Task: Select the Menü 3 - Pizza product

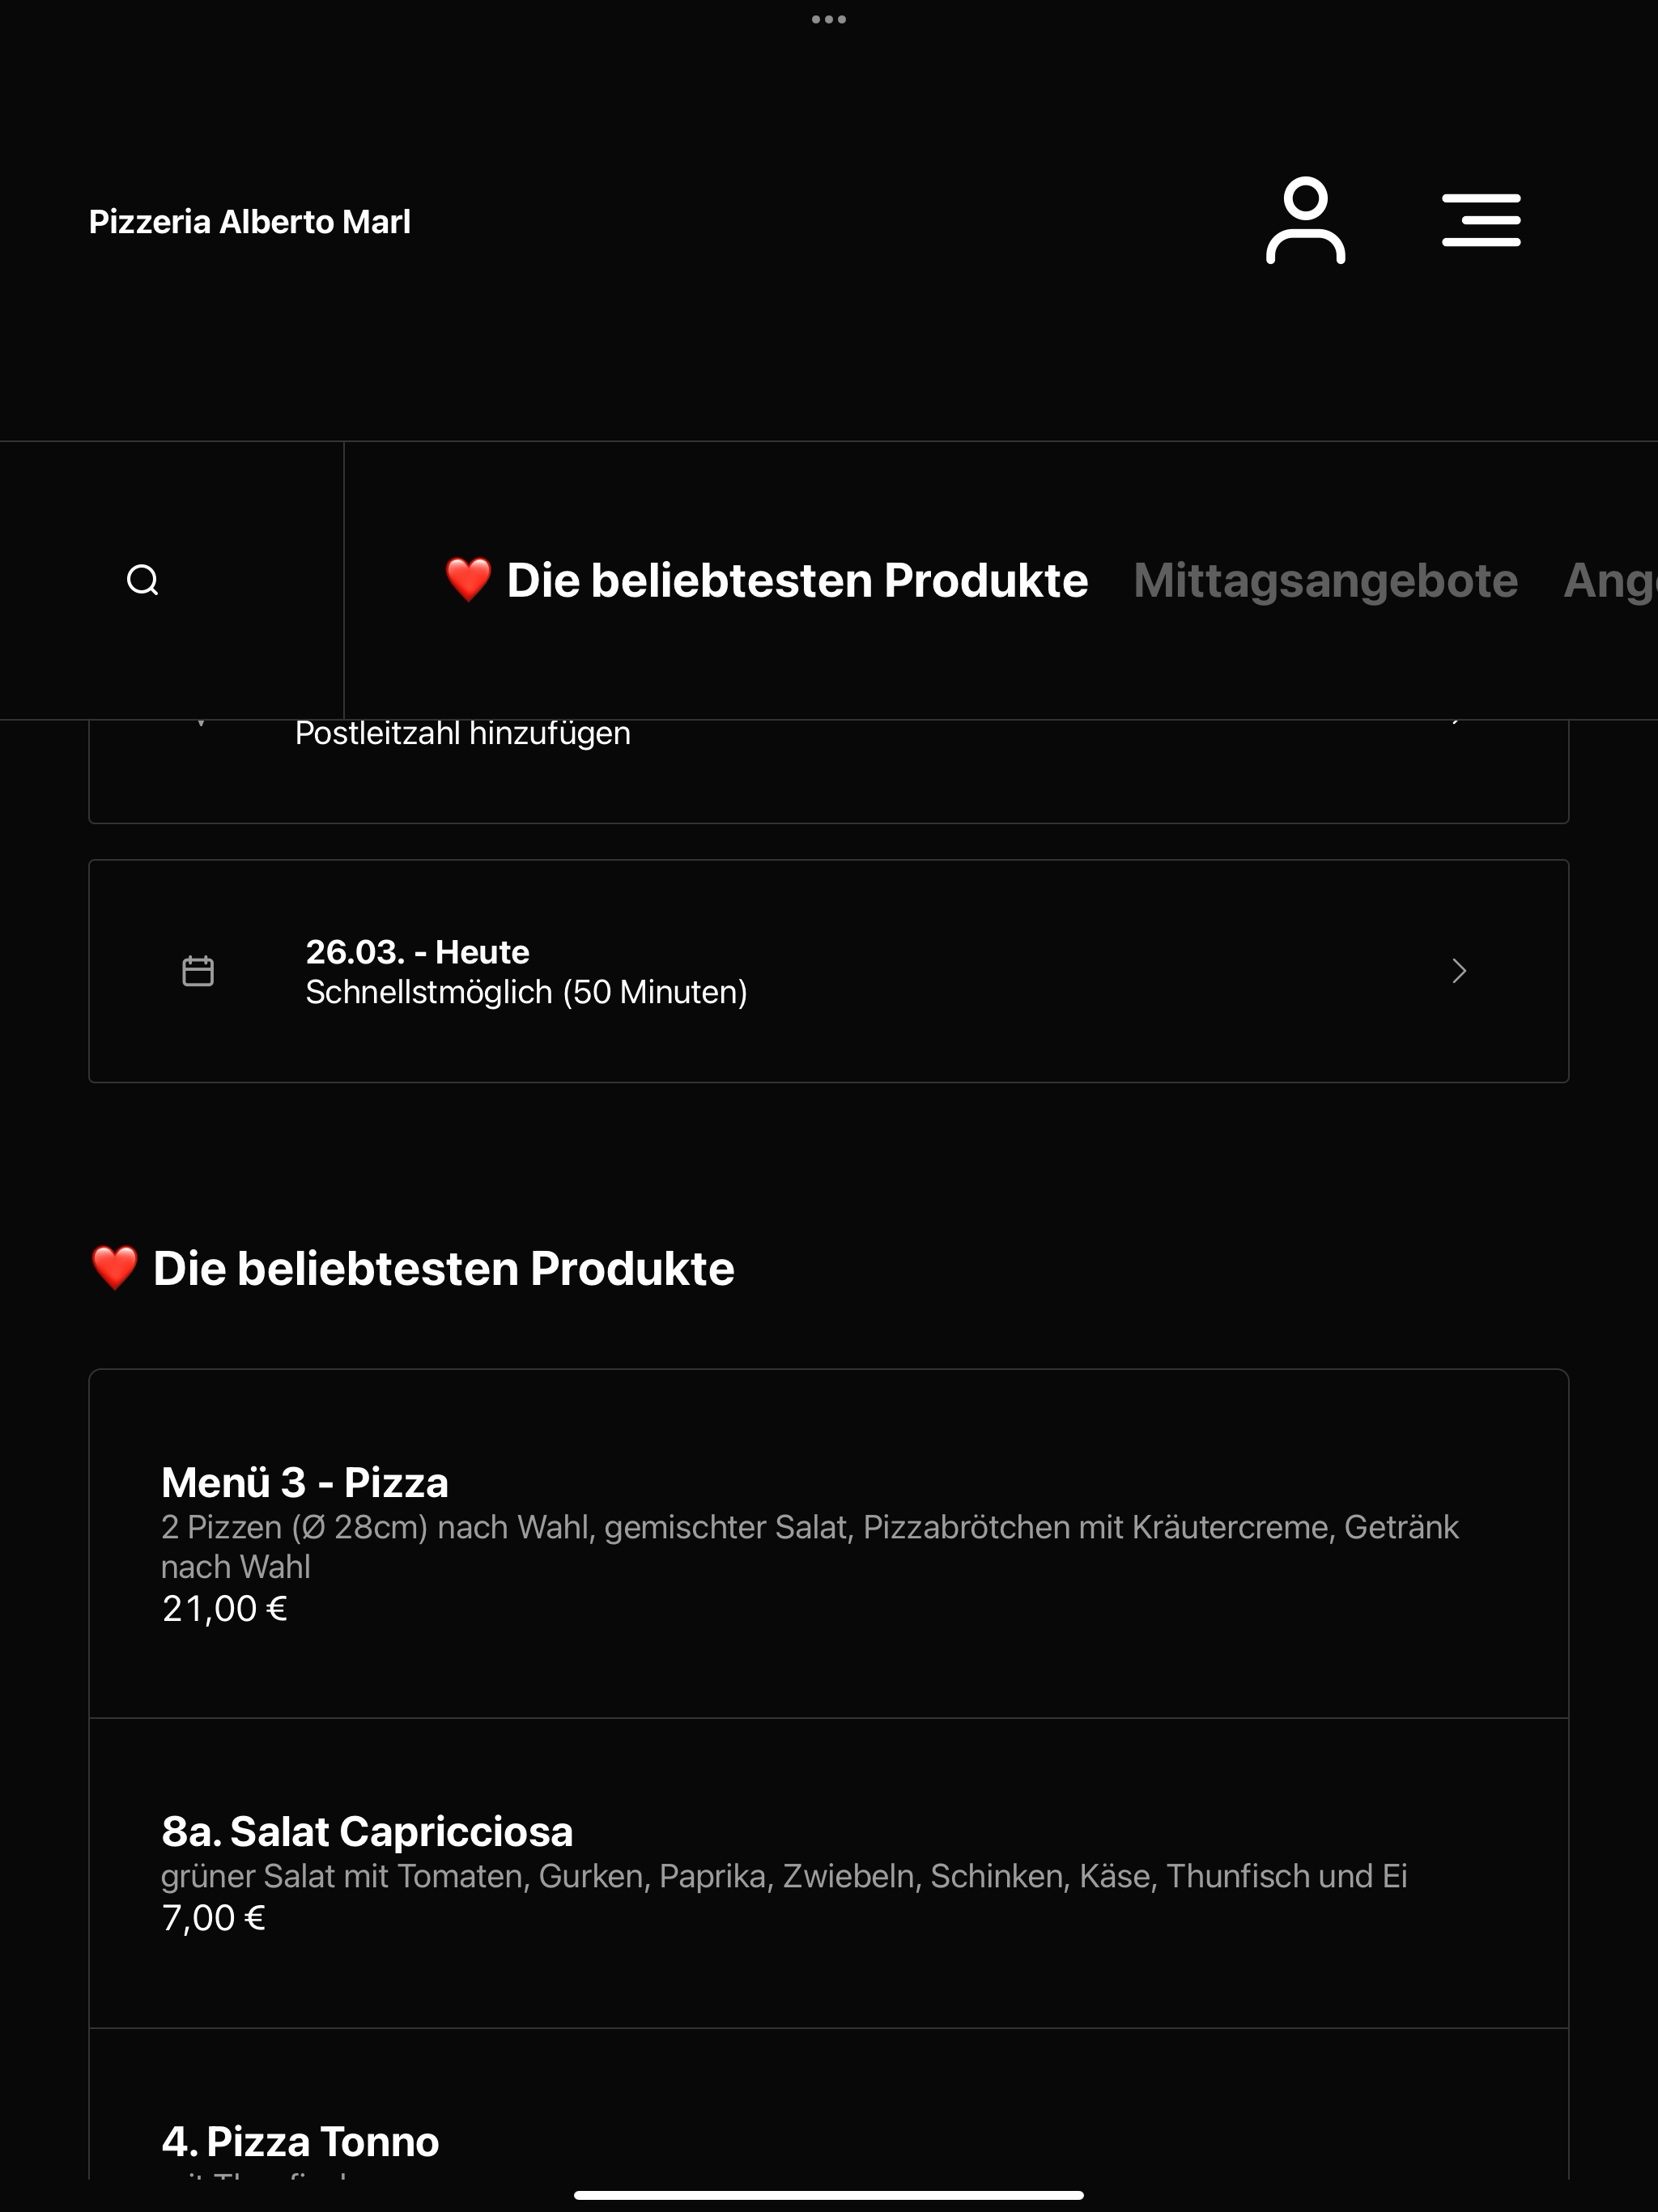Action: (829, 1544)
